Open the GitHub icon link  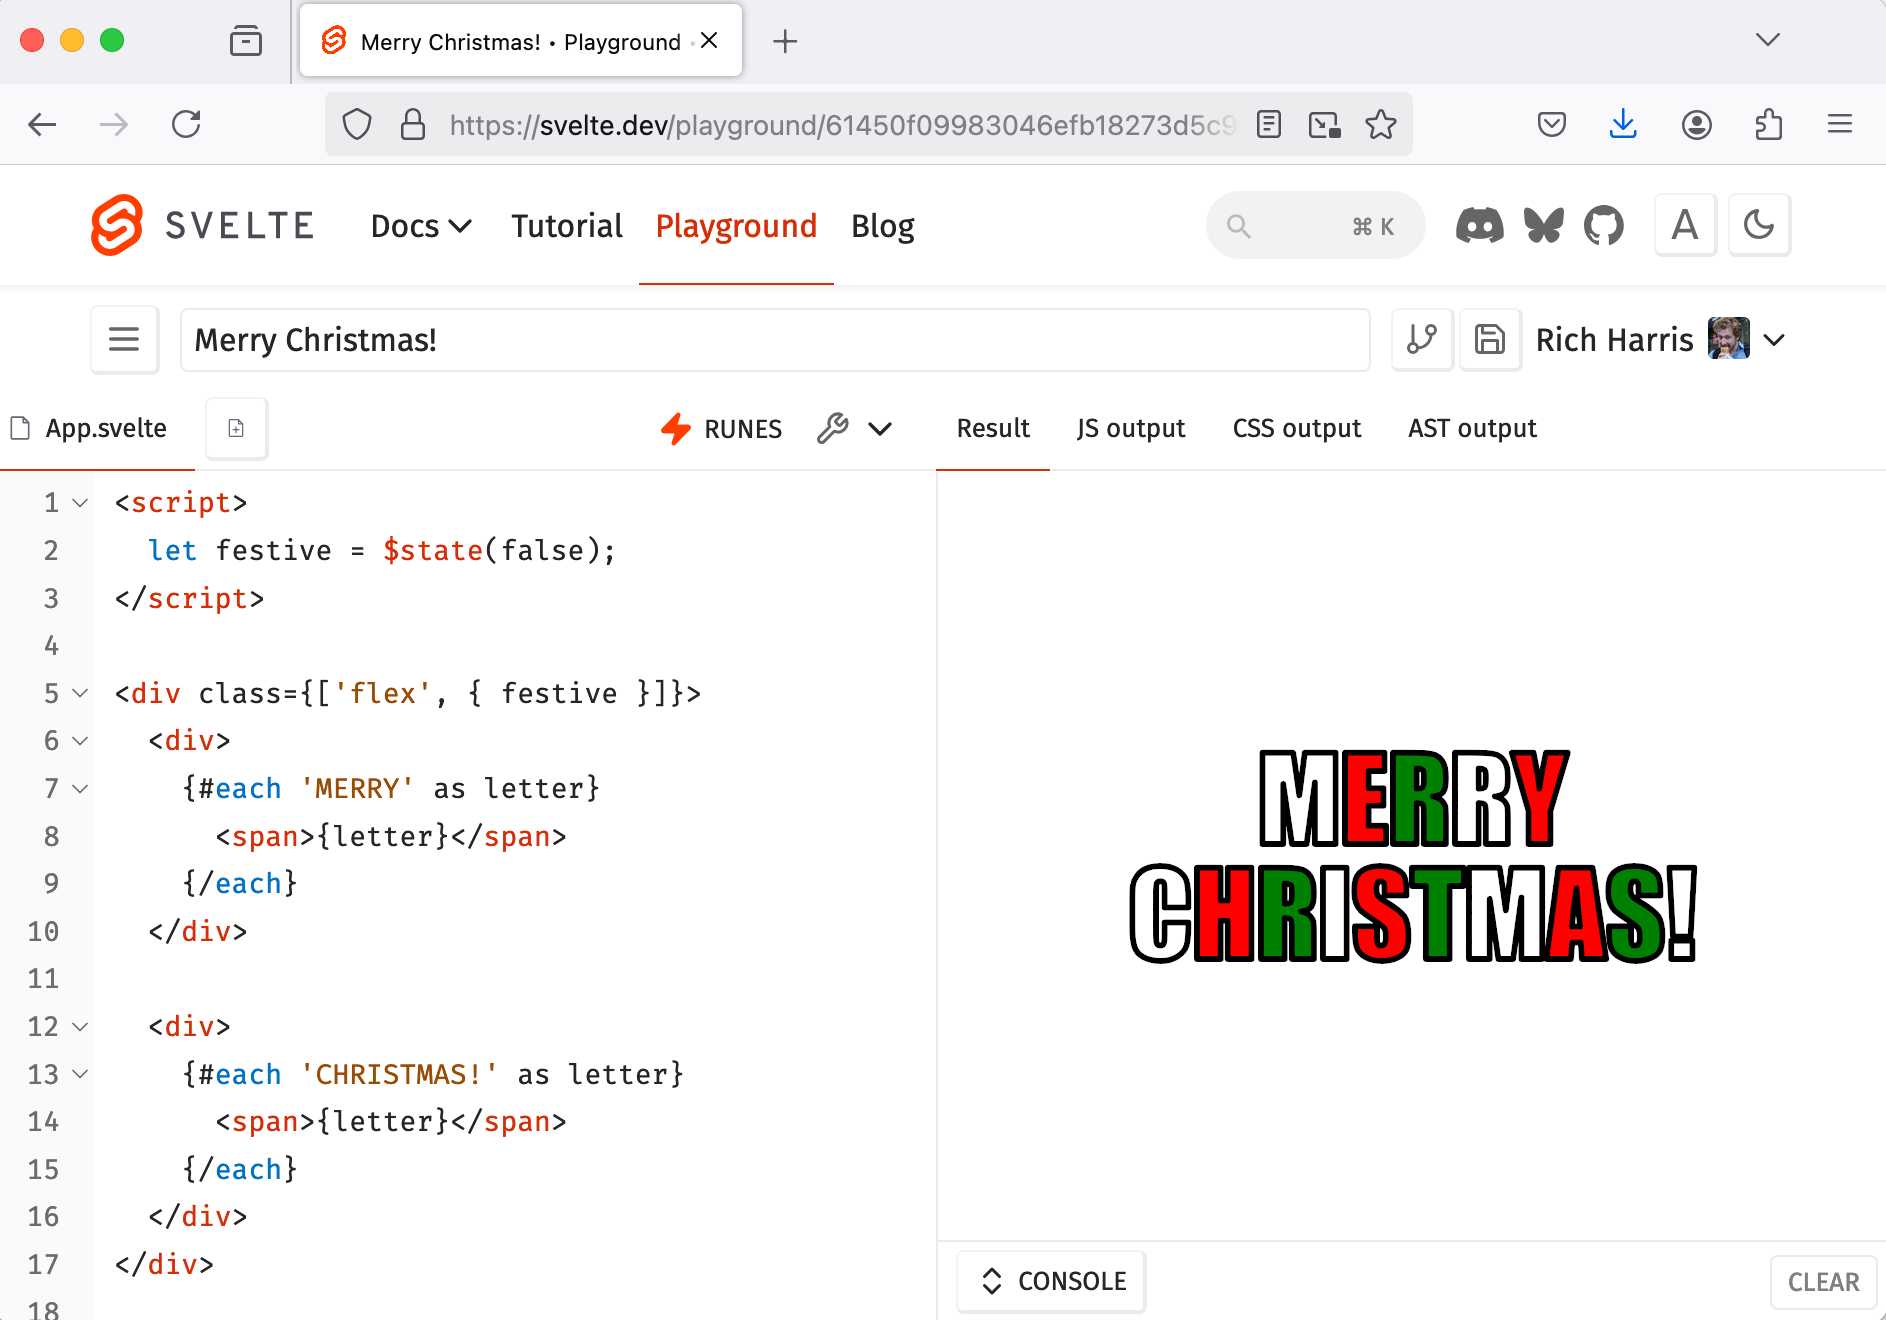pyautogui.click(x=1604, y=226)
